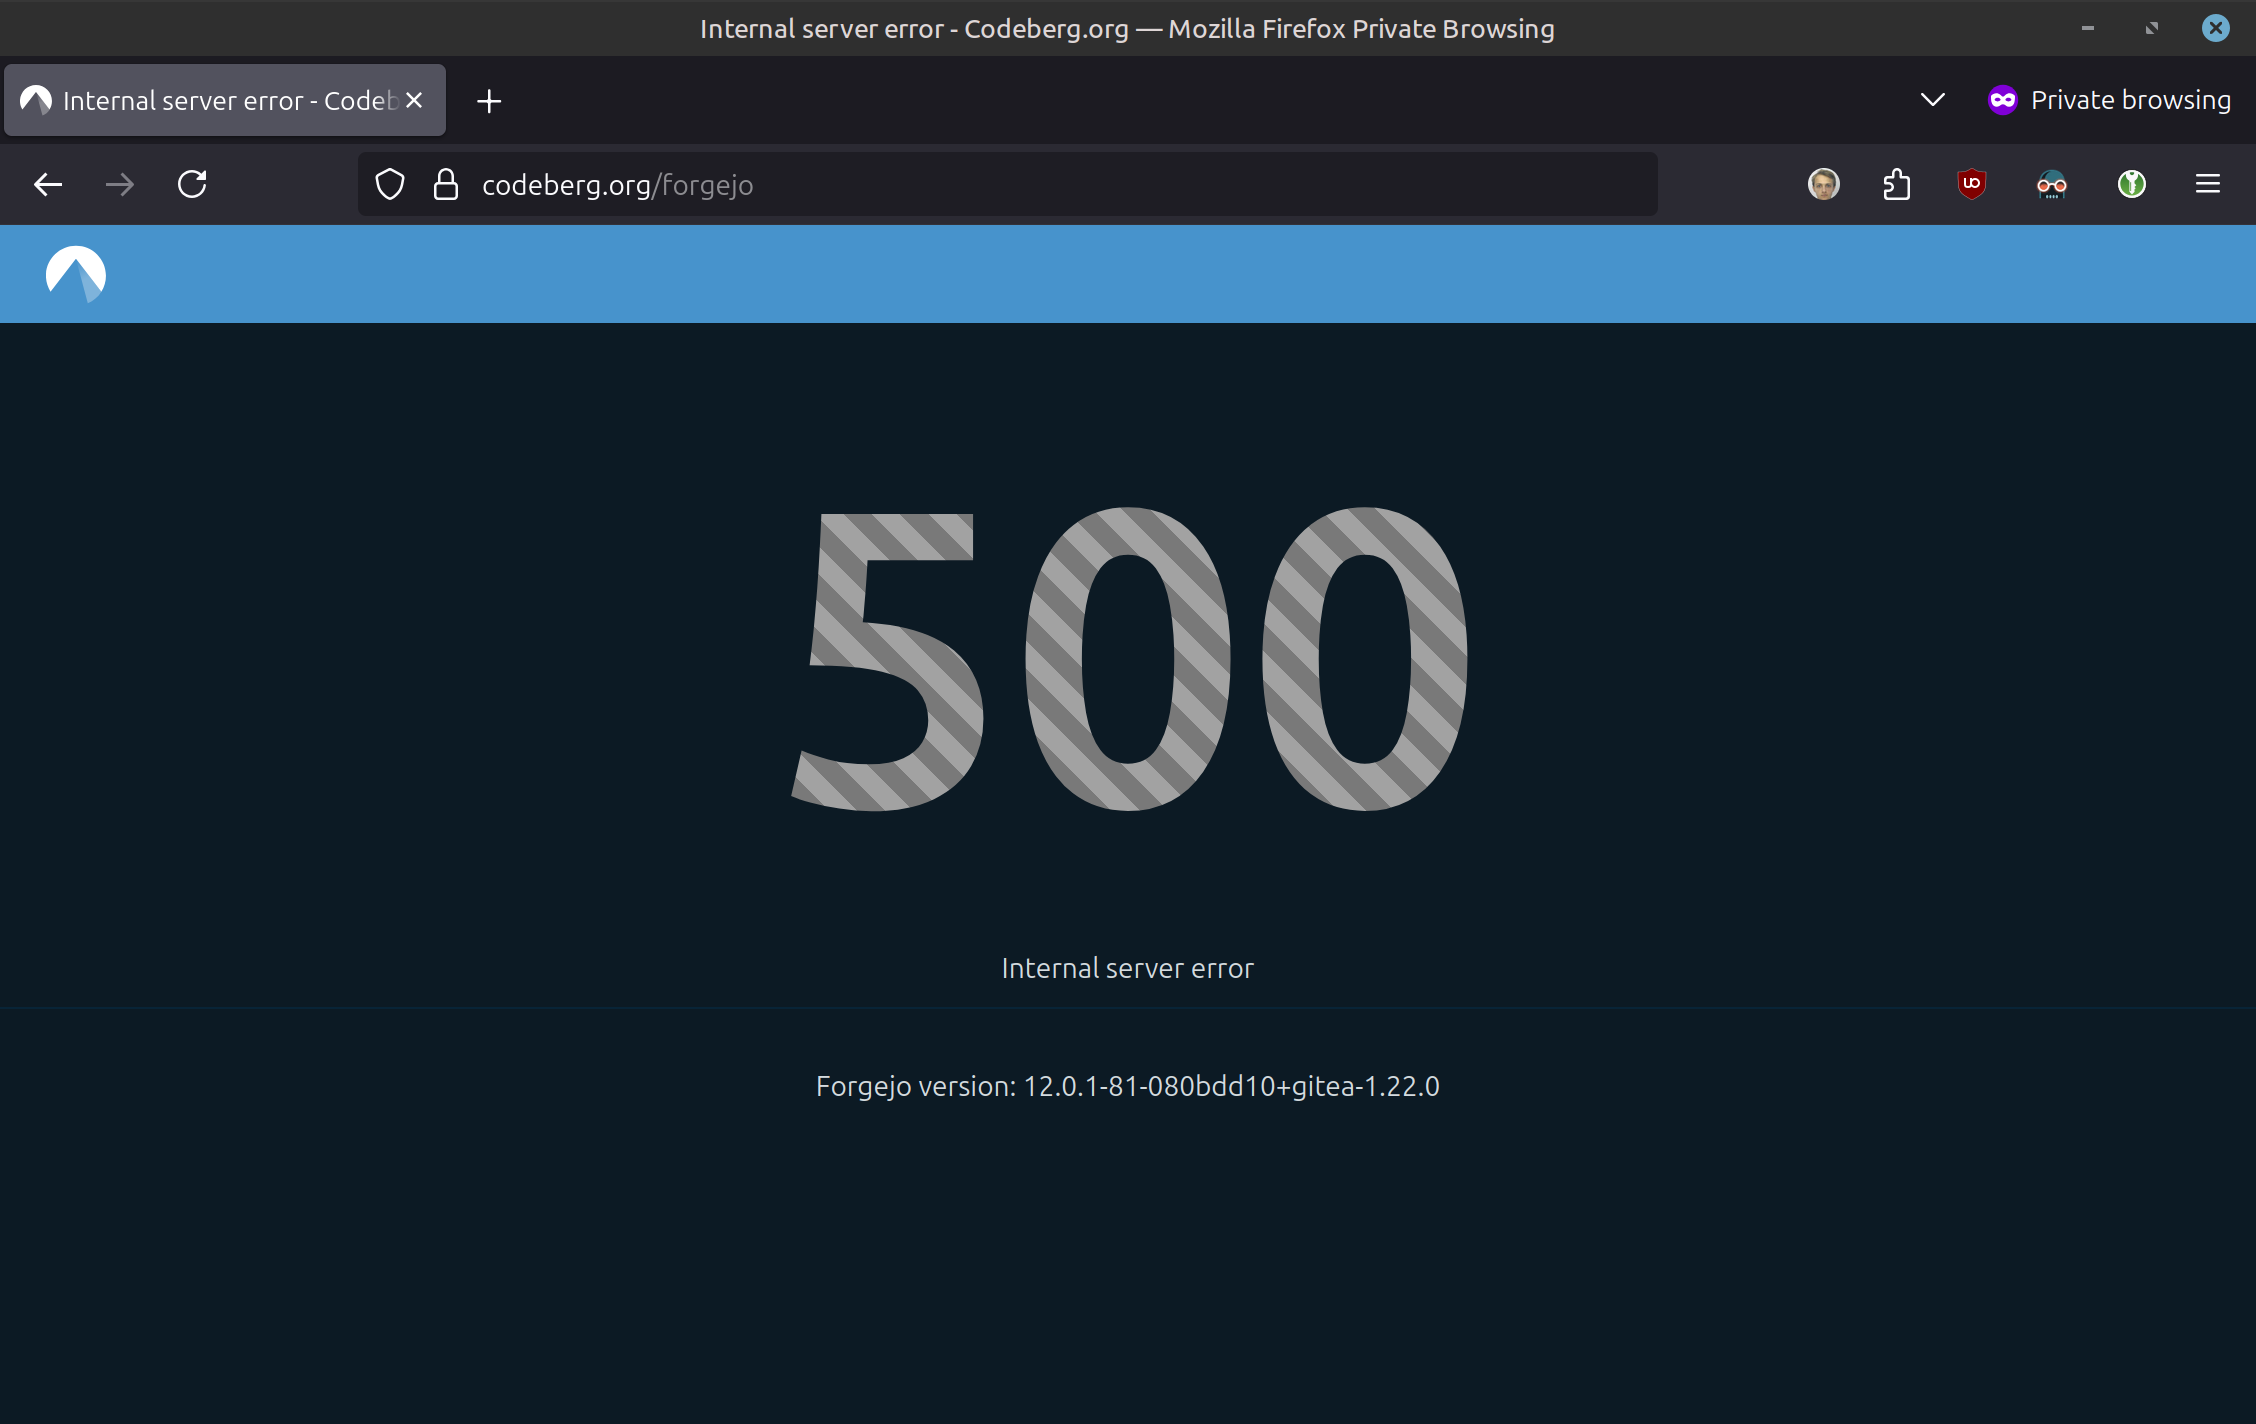Minimize the Firefox window

click(2088, 28)
